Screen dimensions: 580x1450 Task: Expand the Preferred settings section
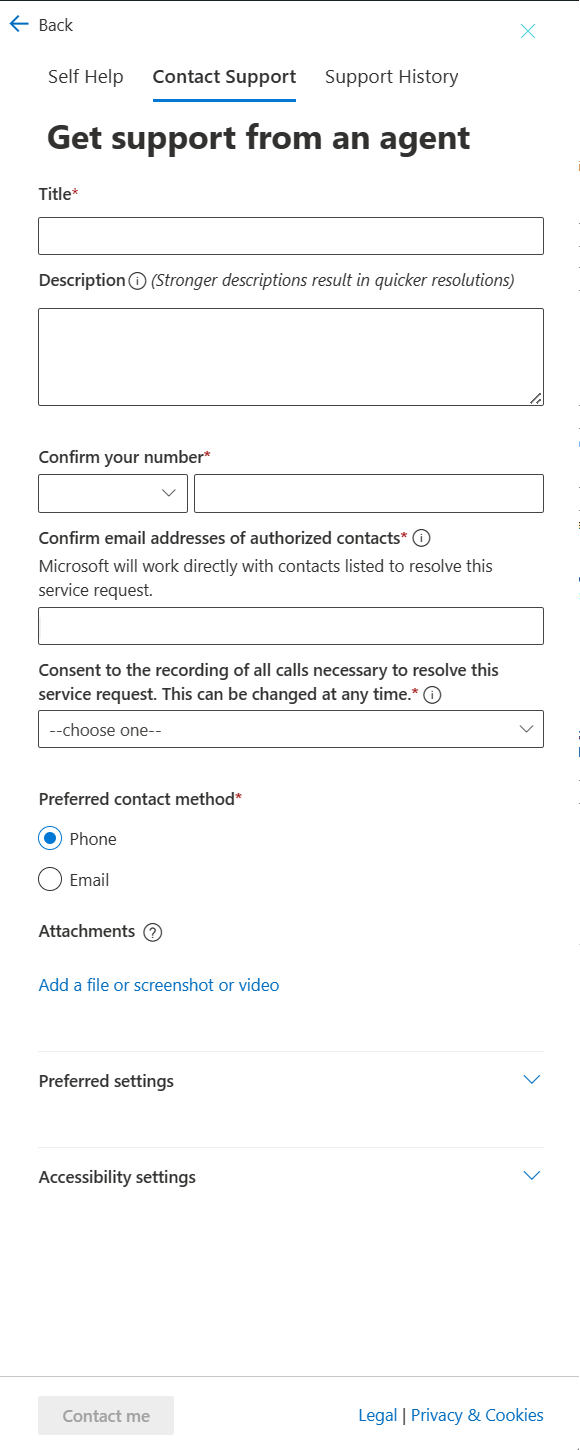pyautogui.click(x=291, y=1081)
